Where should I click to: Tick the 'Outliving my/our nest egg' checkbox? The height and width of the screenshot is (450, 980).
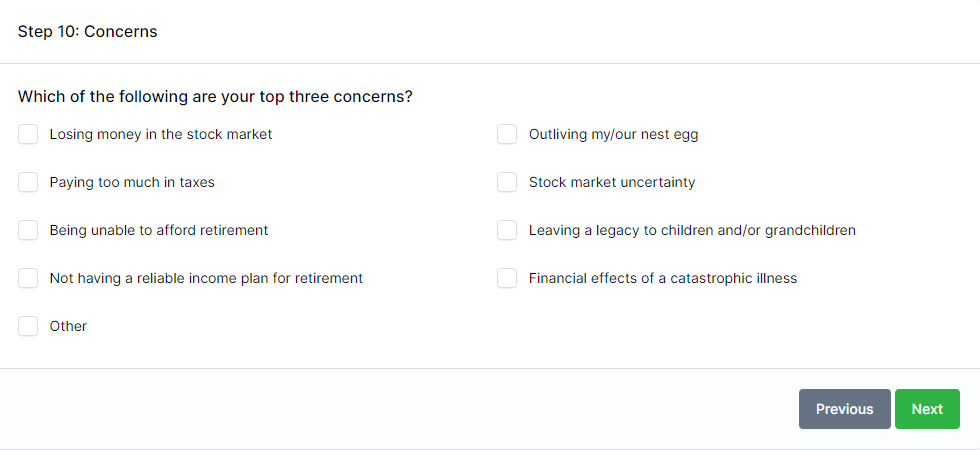tap(507, 134)
